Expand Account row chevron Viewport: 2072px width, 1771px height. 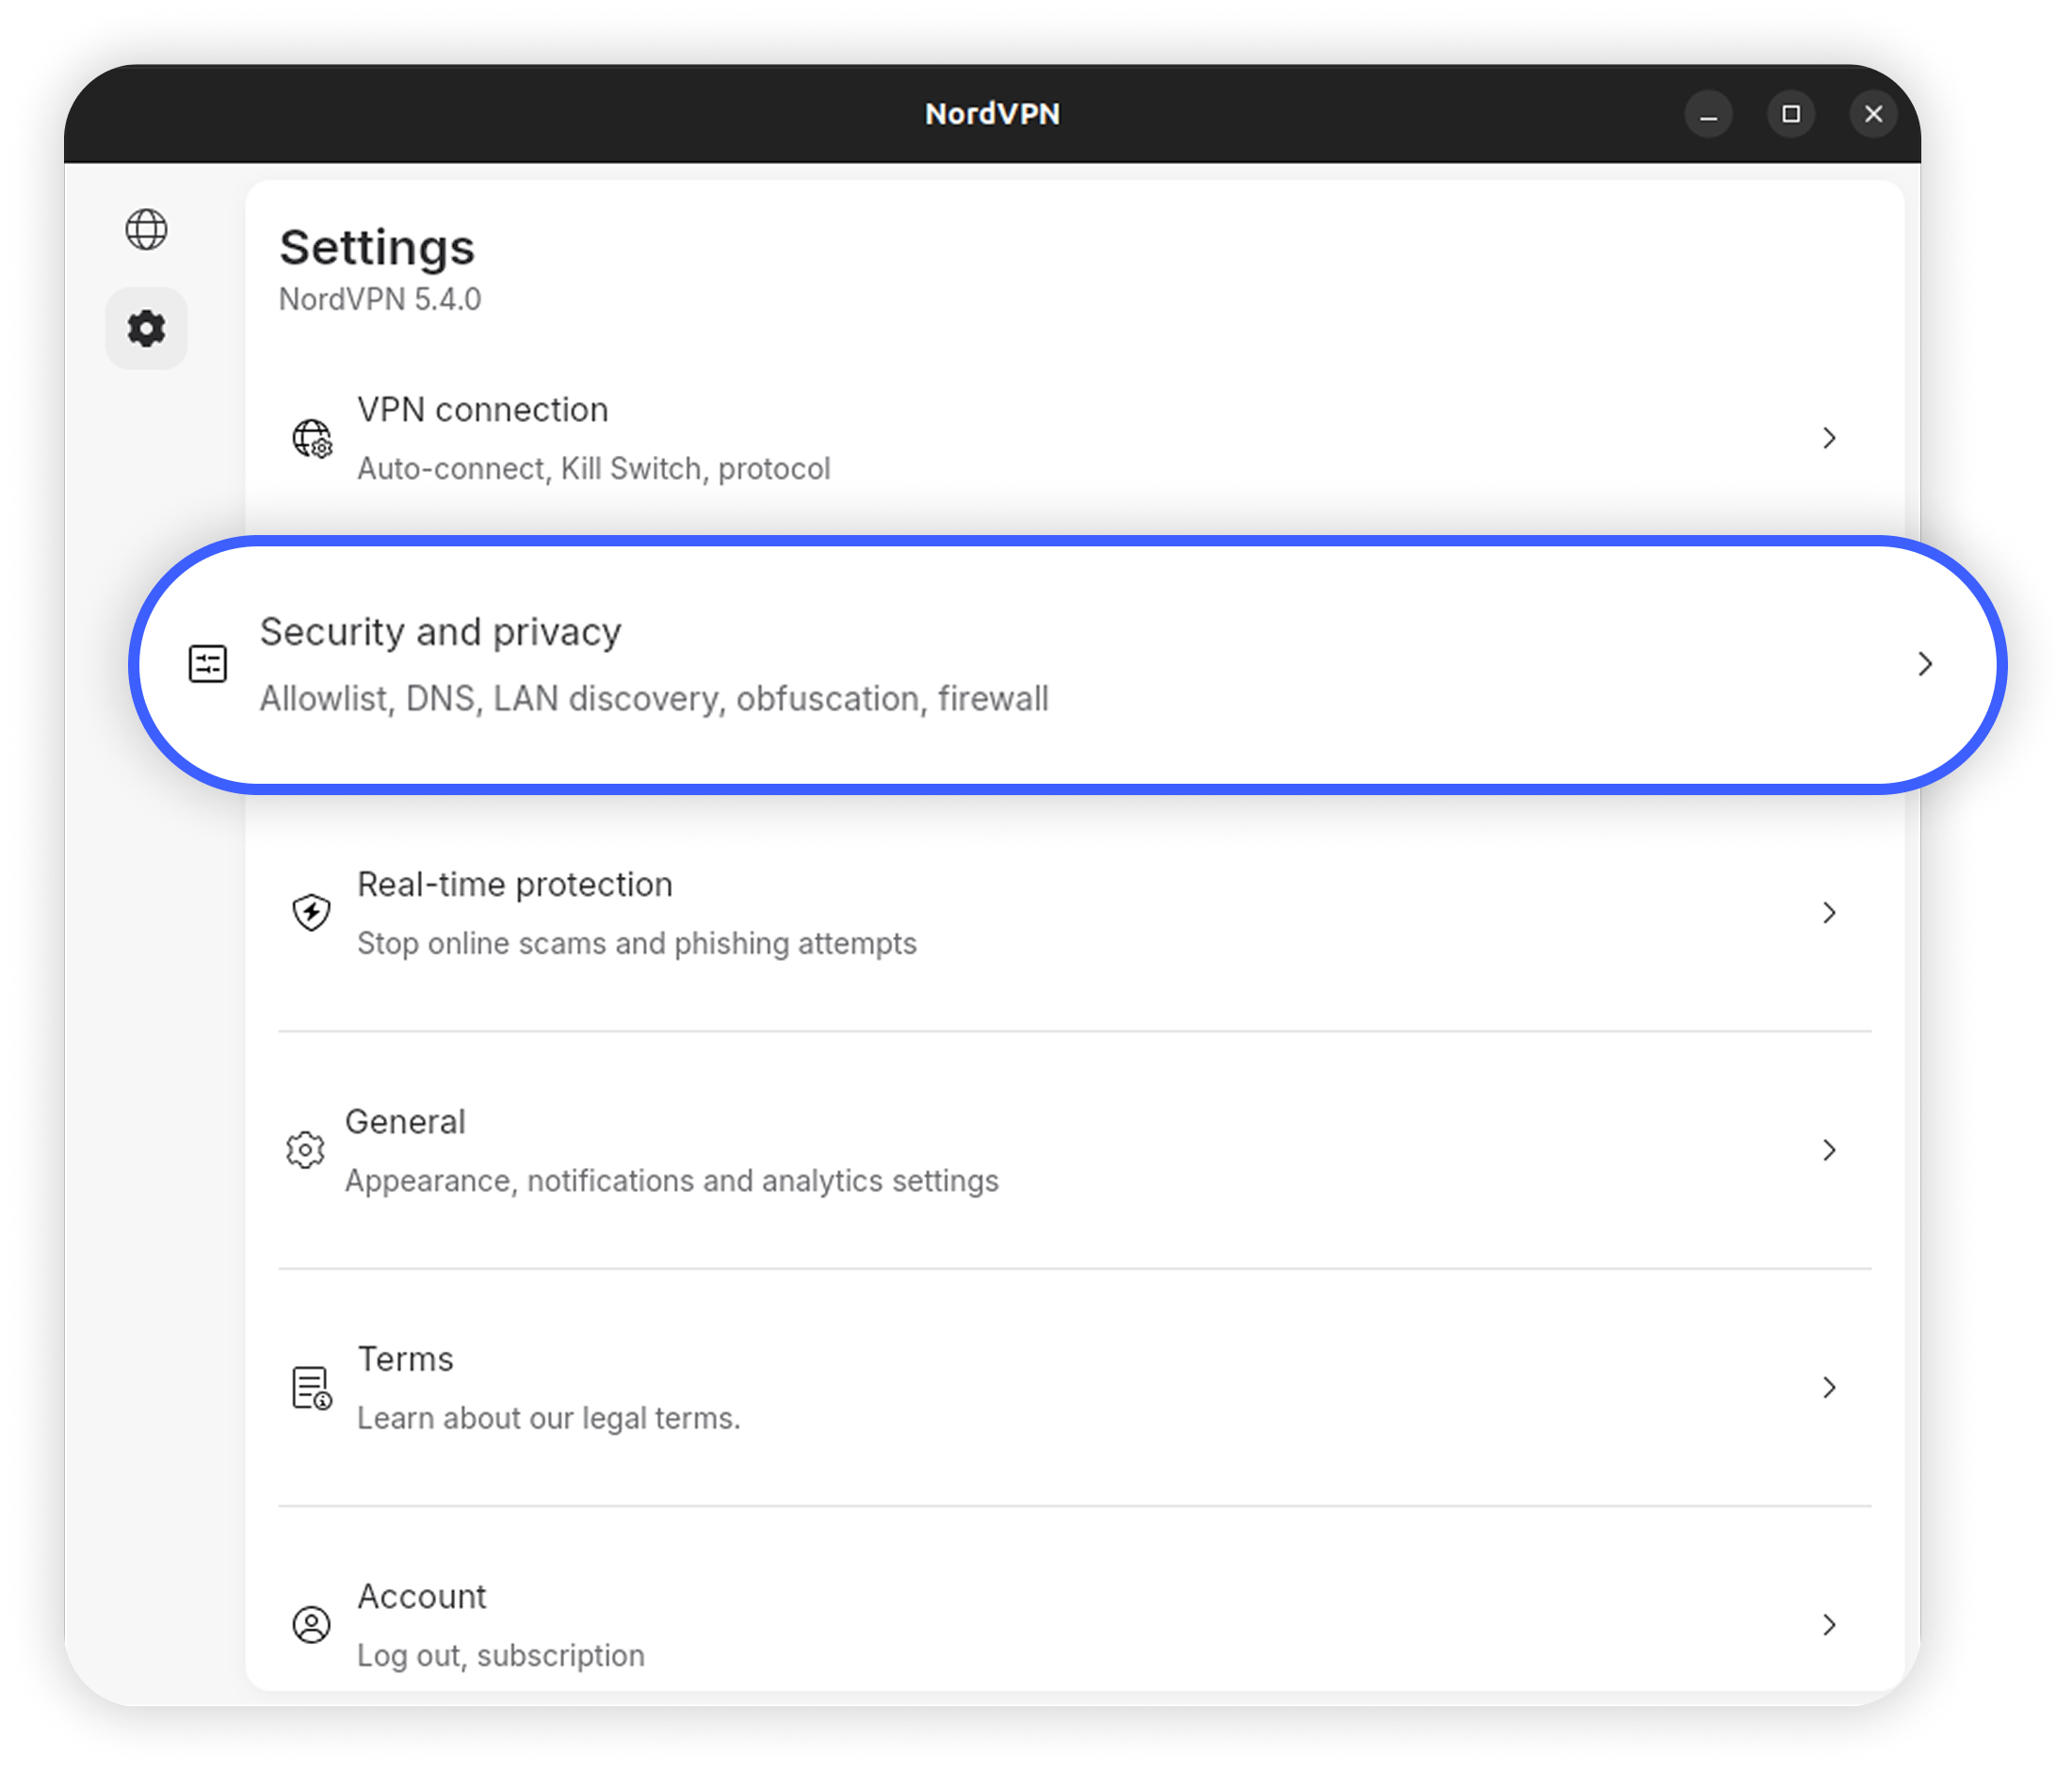point(1829,1624)
